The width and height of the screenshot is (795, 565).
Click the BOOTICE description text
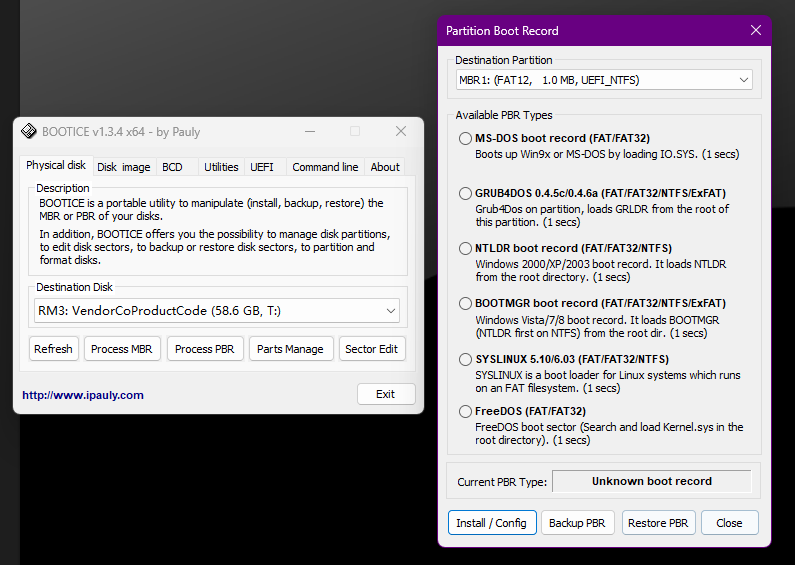tap(214, 231)
